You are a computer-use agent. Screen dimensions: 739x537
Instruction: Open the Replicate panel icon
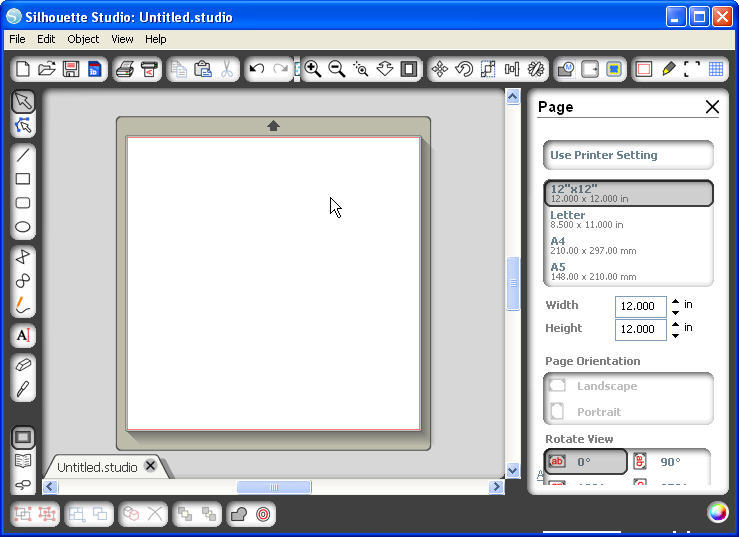pos(536,69)
